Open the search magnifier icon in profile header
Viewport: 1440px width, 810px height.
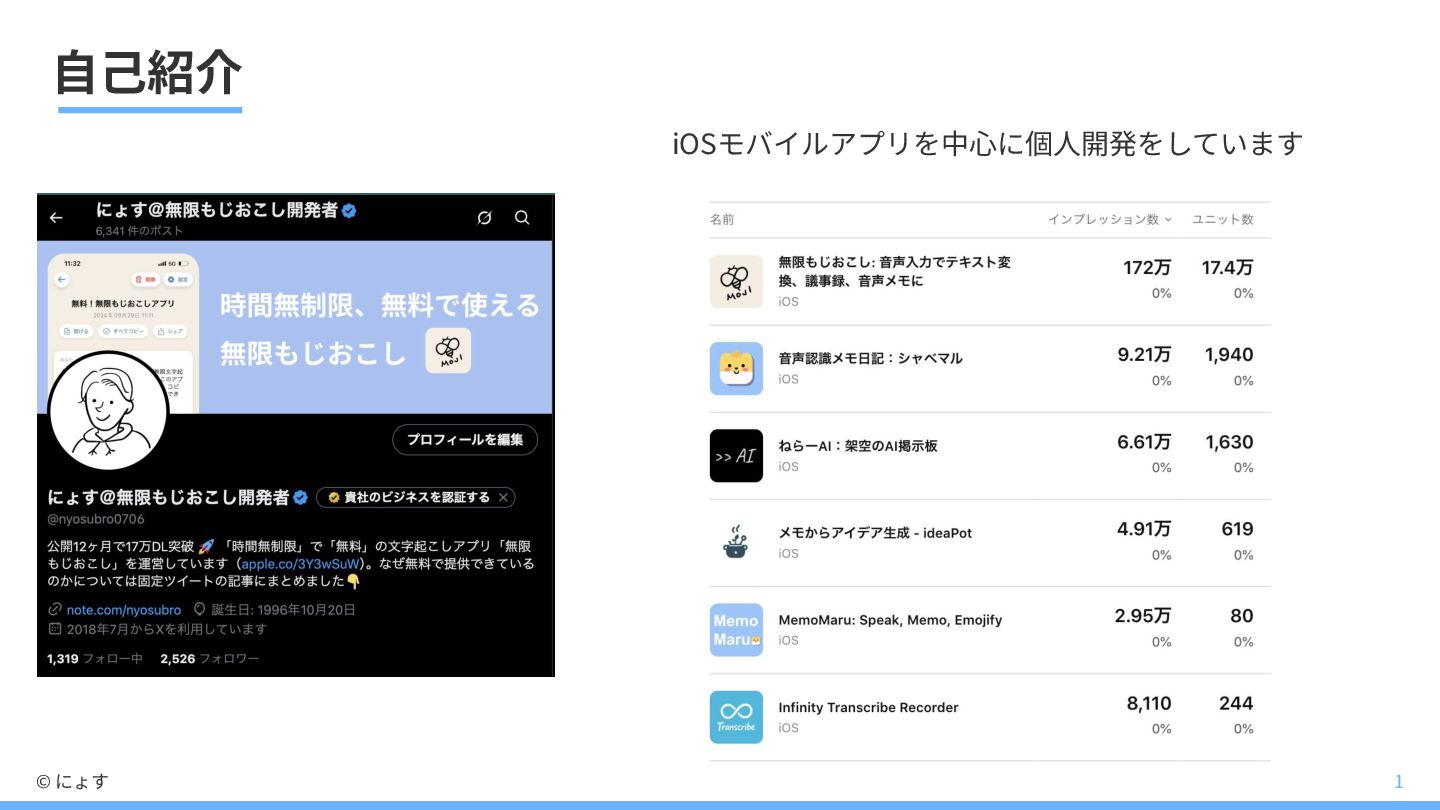[522, 217]
